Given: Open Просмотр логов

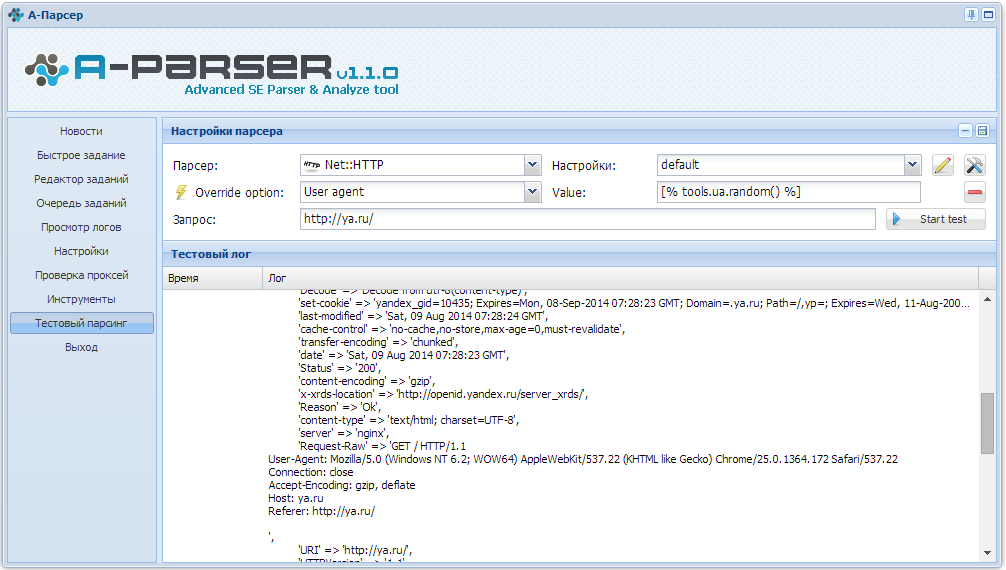Looking at the screenshot, I should [81, 227].
